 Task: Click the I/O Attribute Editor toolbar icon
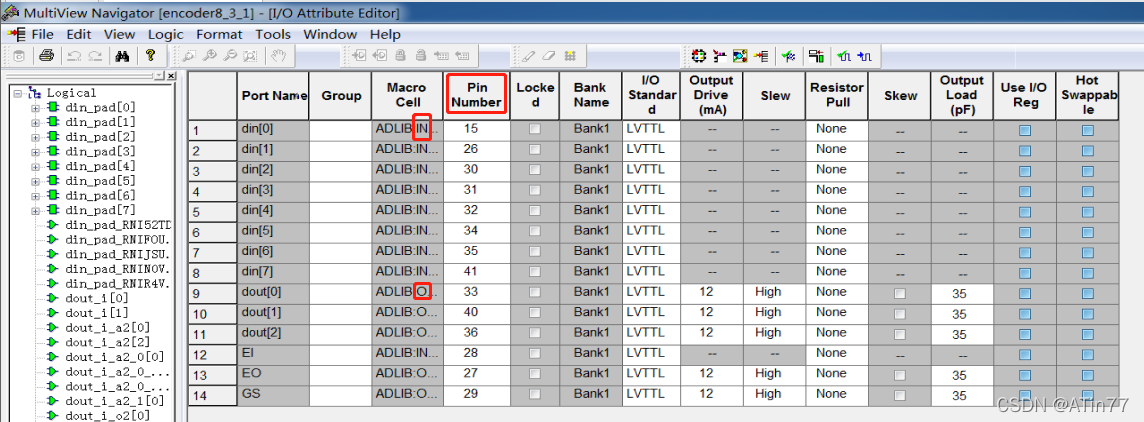click(x=761, y=55)
